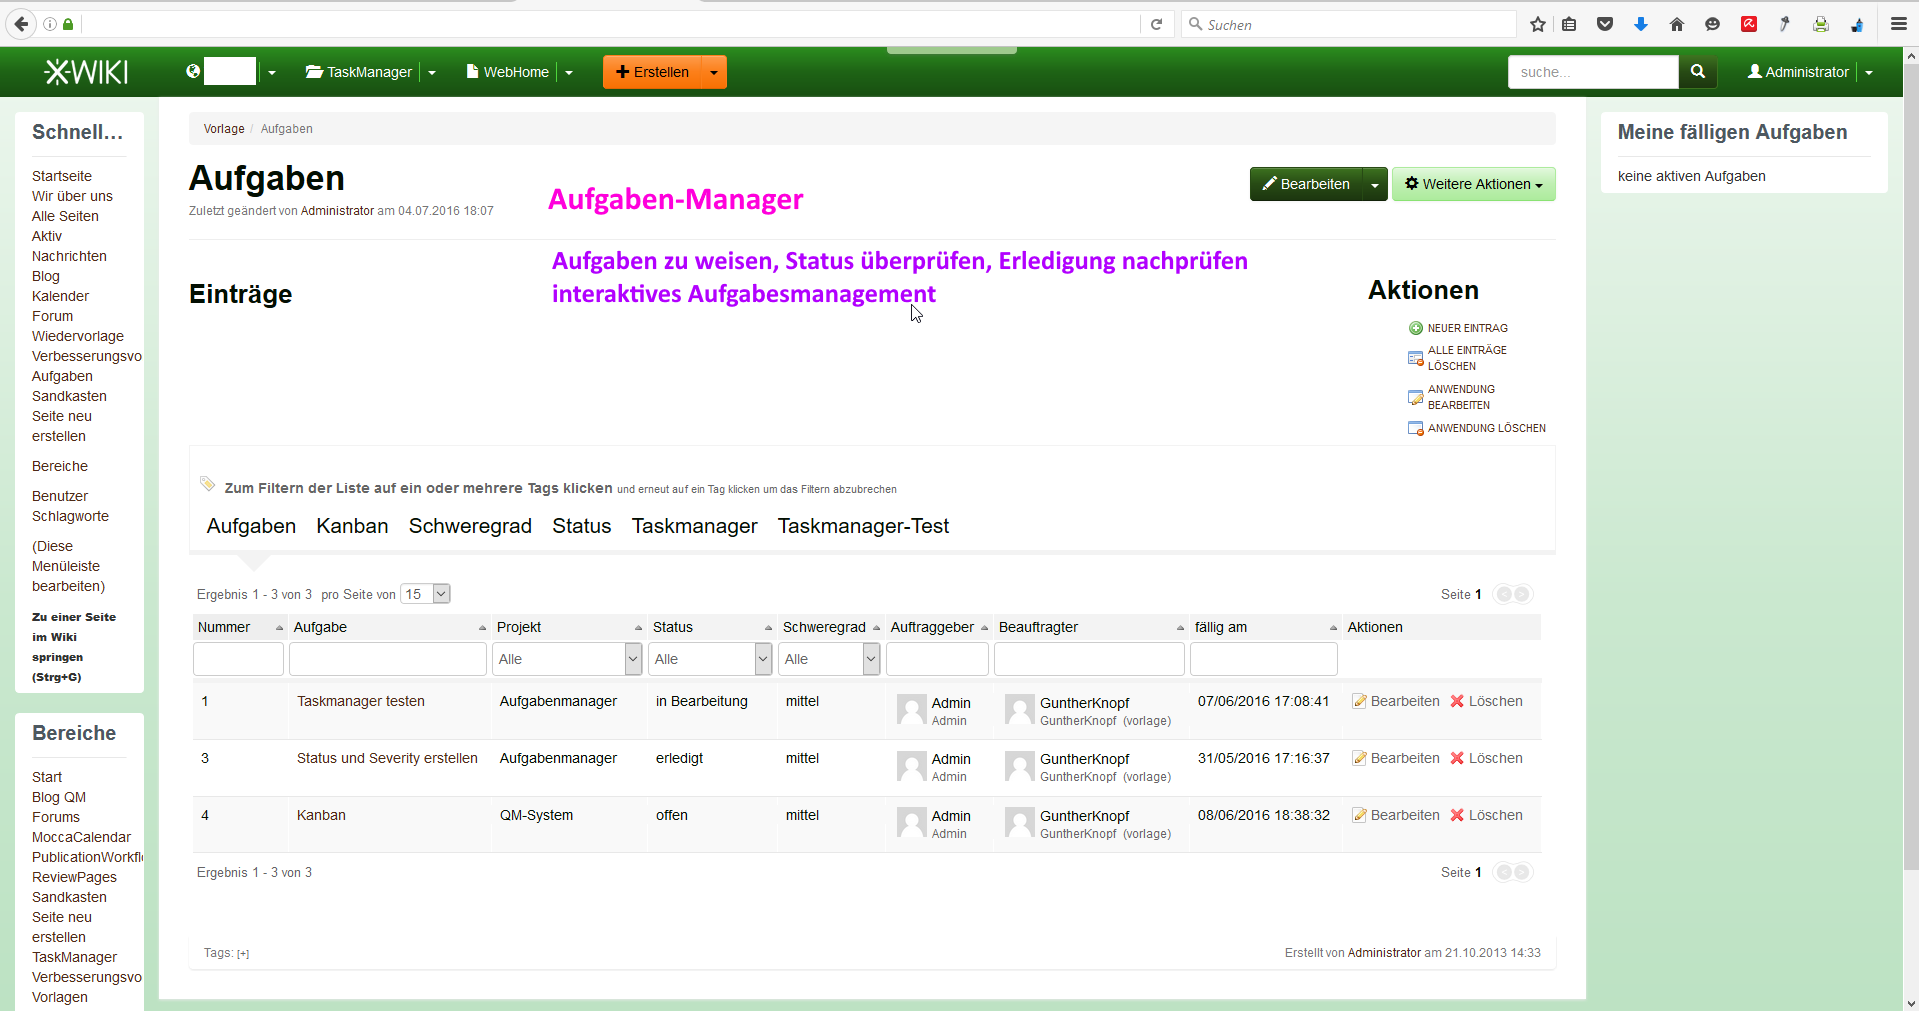Click the Anwendung löschen icon
Viewport: 1919px width, 1011px height.
(1415, 428)
